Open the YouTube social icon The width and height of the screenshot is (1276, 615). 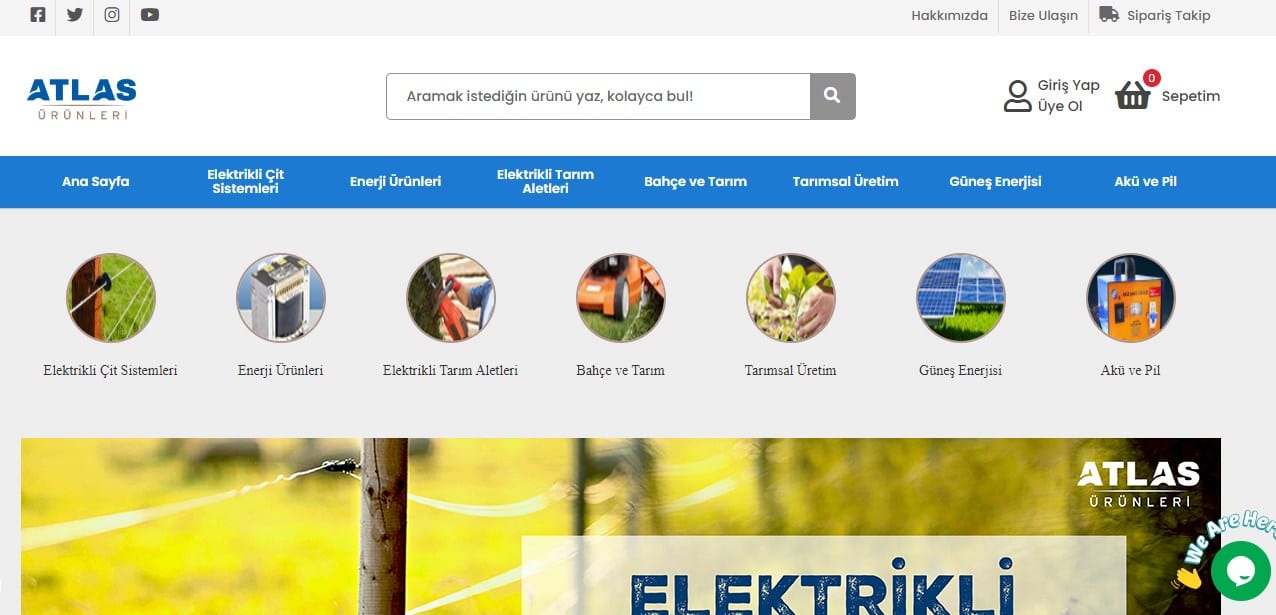point(150,15)
